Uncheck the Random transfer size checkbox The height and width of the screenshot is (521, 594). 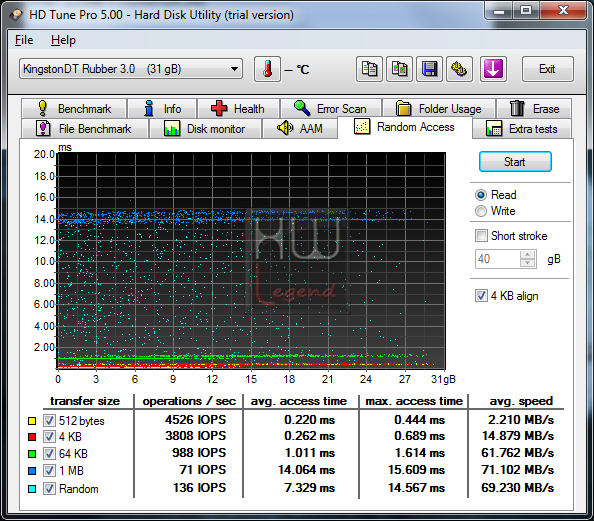(x=49, y=488)
